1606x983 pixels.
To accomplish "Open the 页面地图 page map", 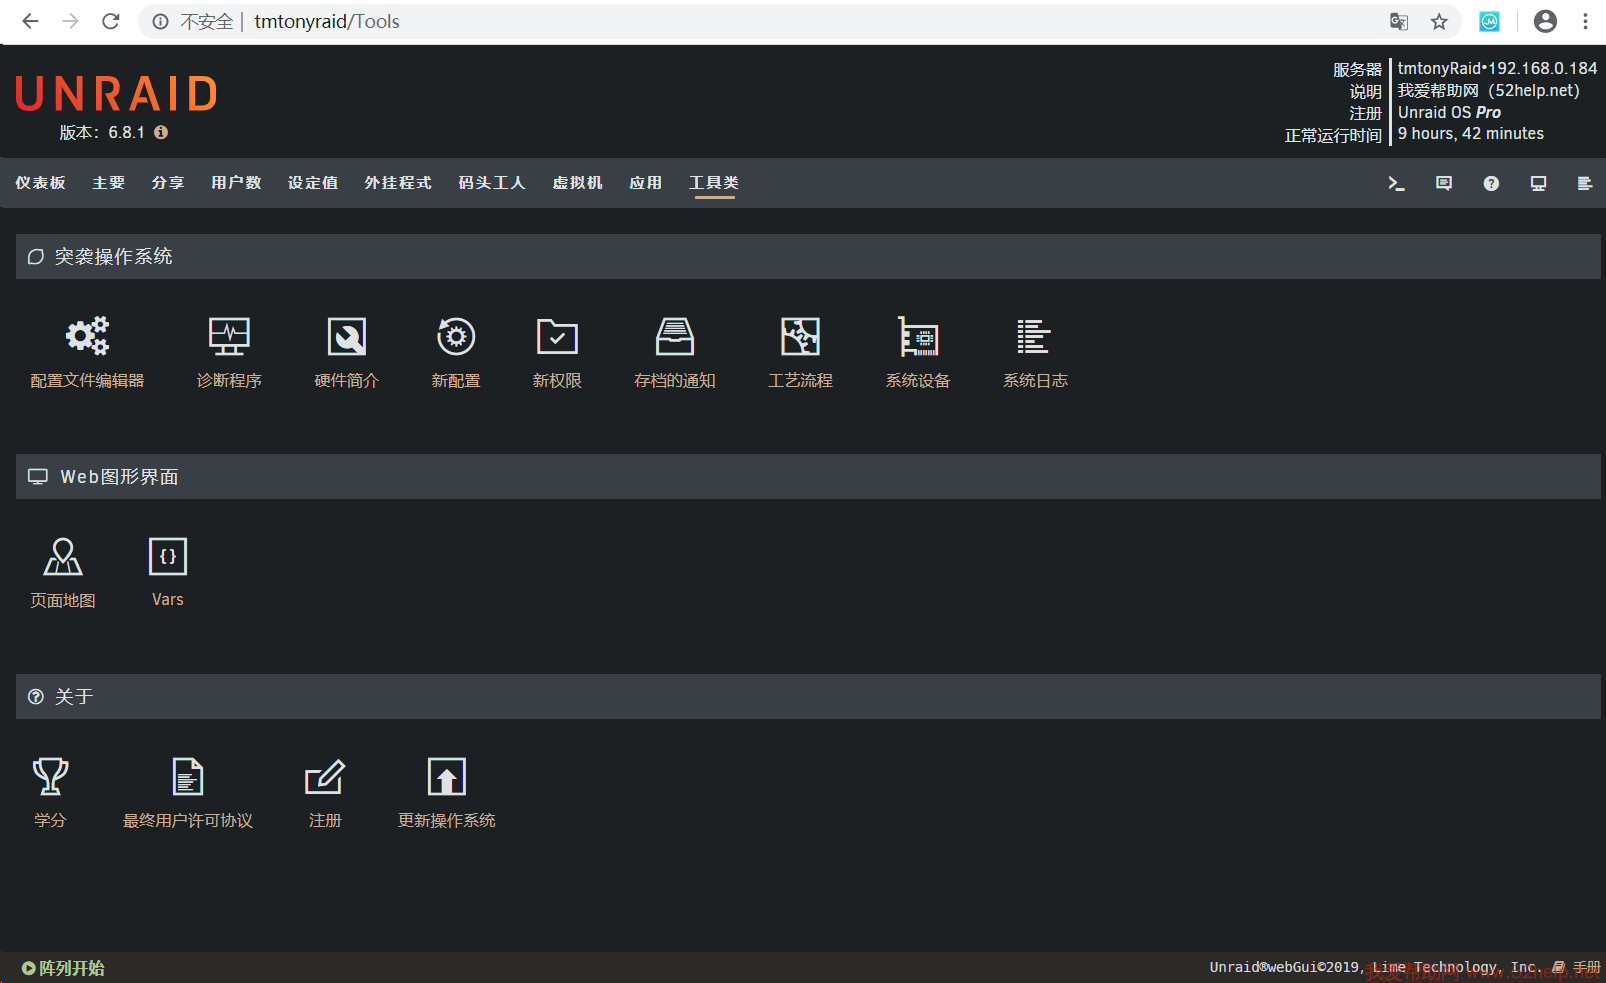I will point(63,557).
